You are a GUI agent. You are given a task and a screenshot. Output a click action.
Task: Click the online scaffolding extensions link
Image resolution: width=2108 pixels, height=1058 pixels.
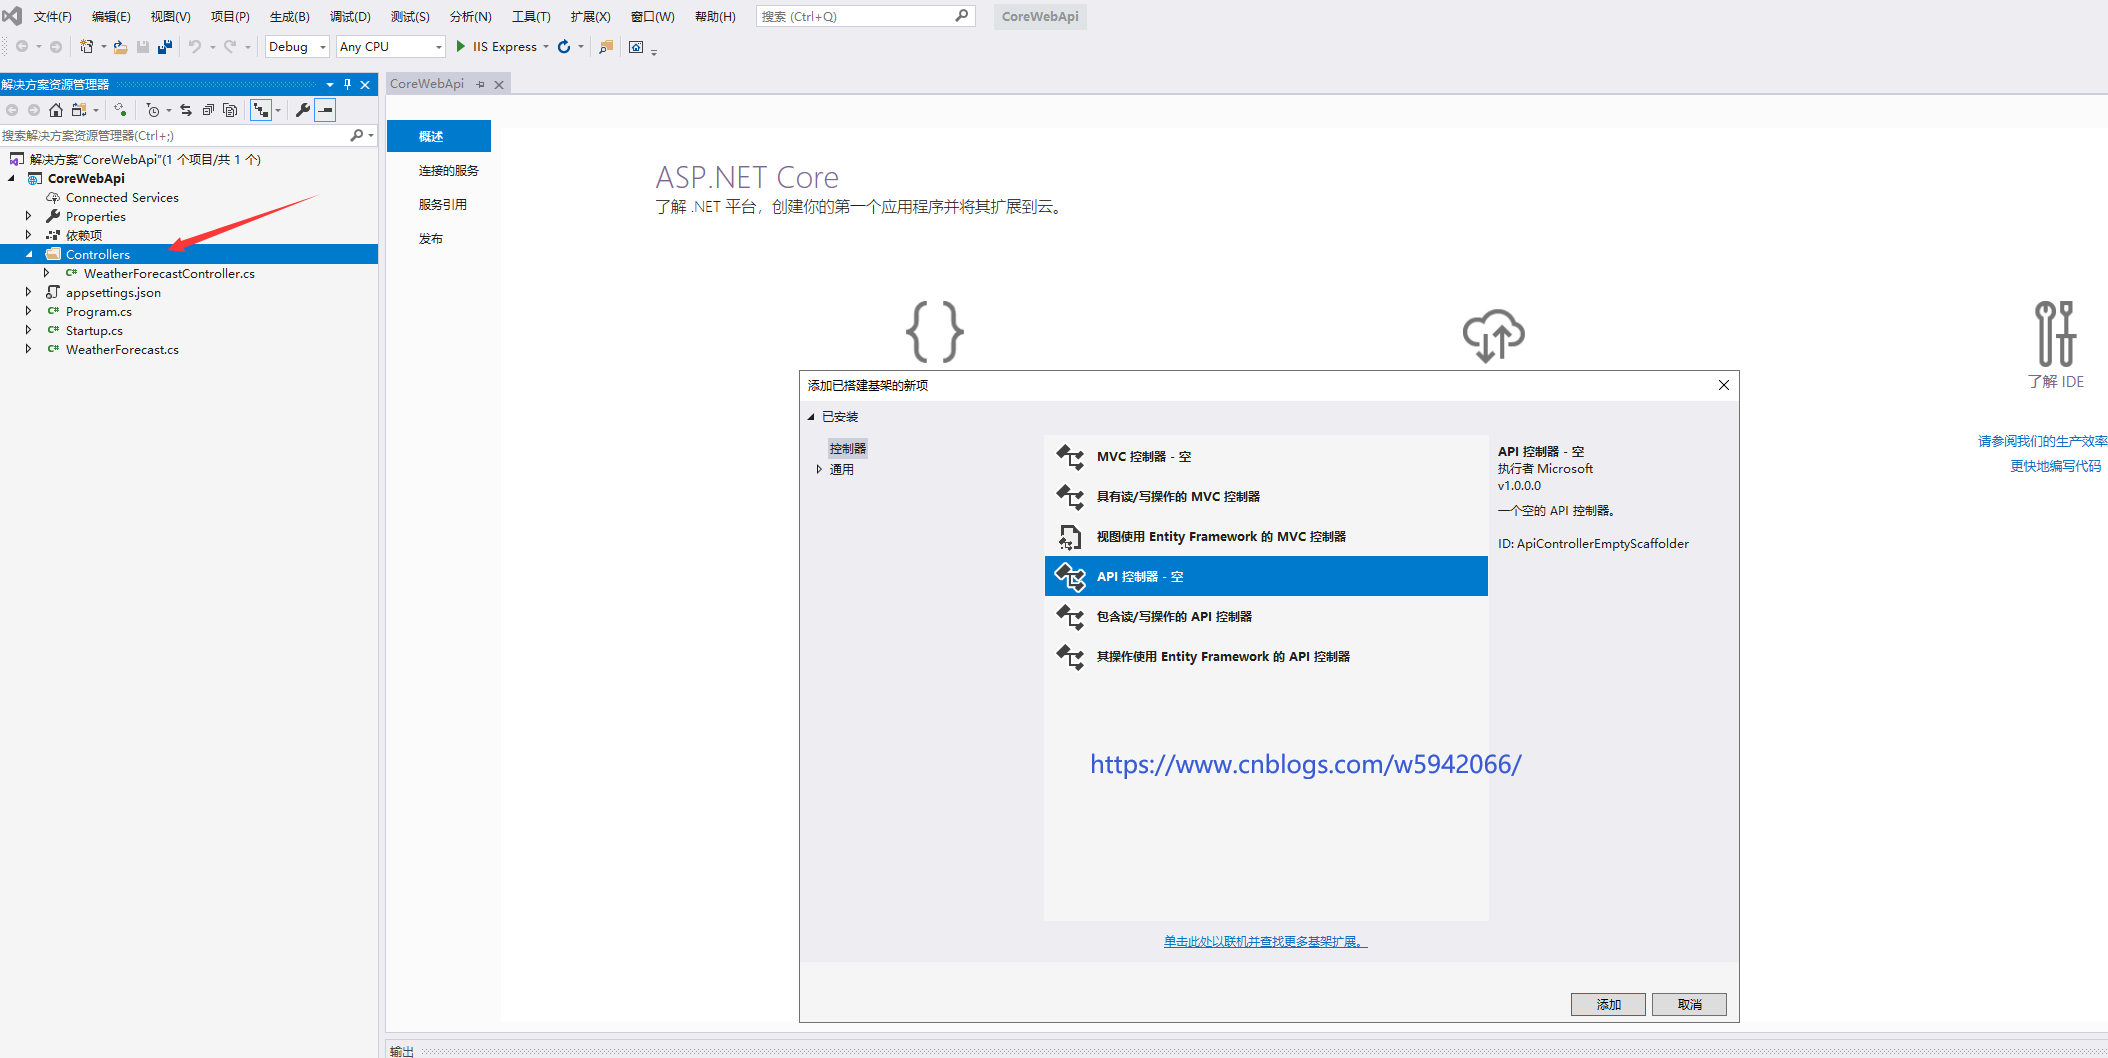tap(1264, 941)
